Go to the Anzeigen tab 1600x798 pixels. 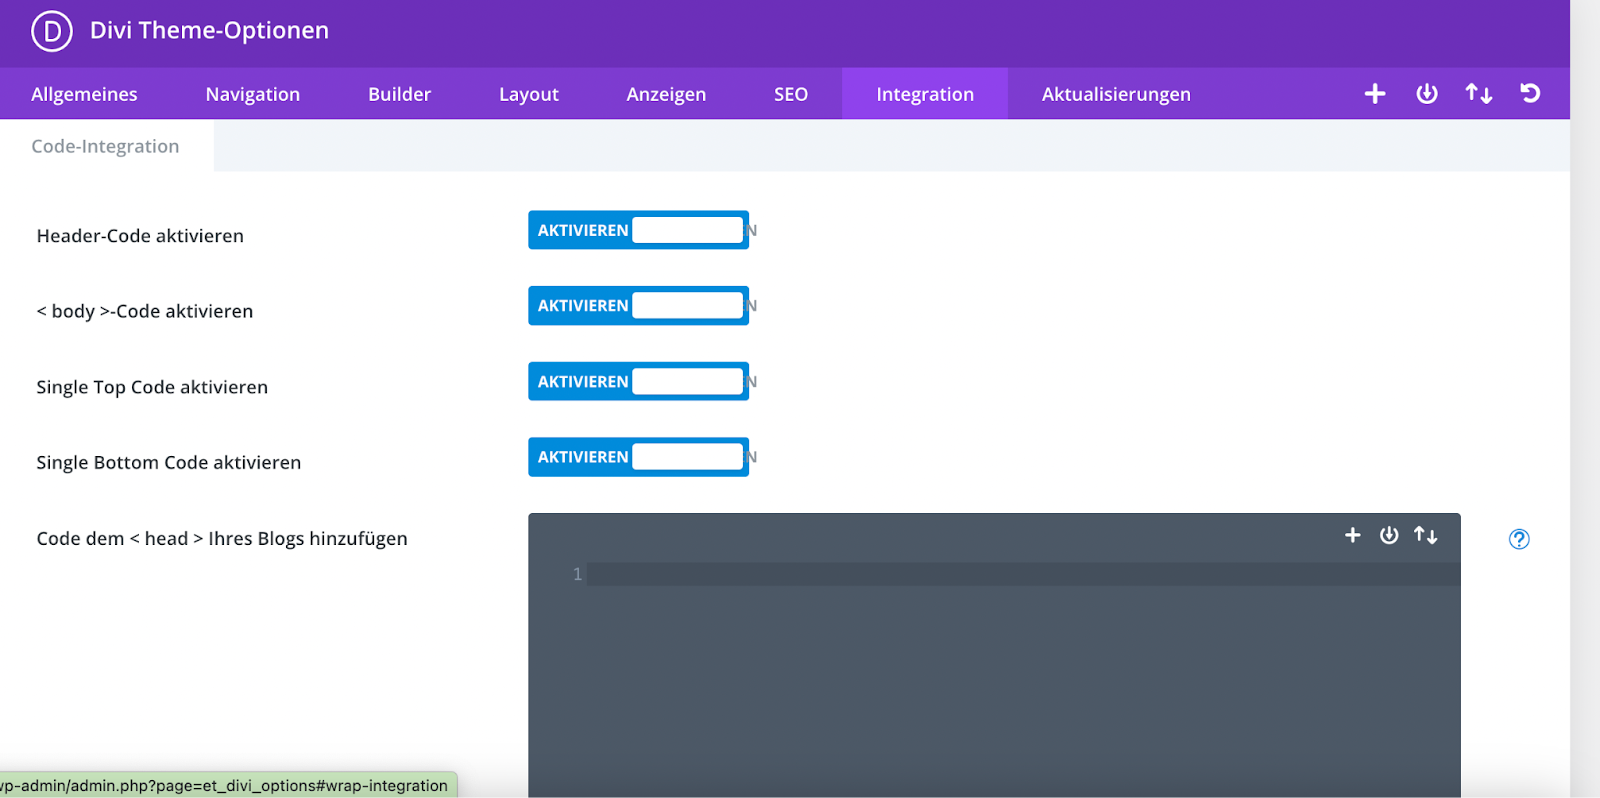pyautogui.click(x=666, y=94)
